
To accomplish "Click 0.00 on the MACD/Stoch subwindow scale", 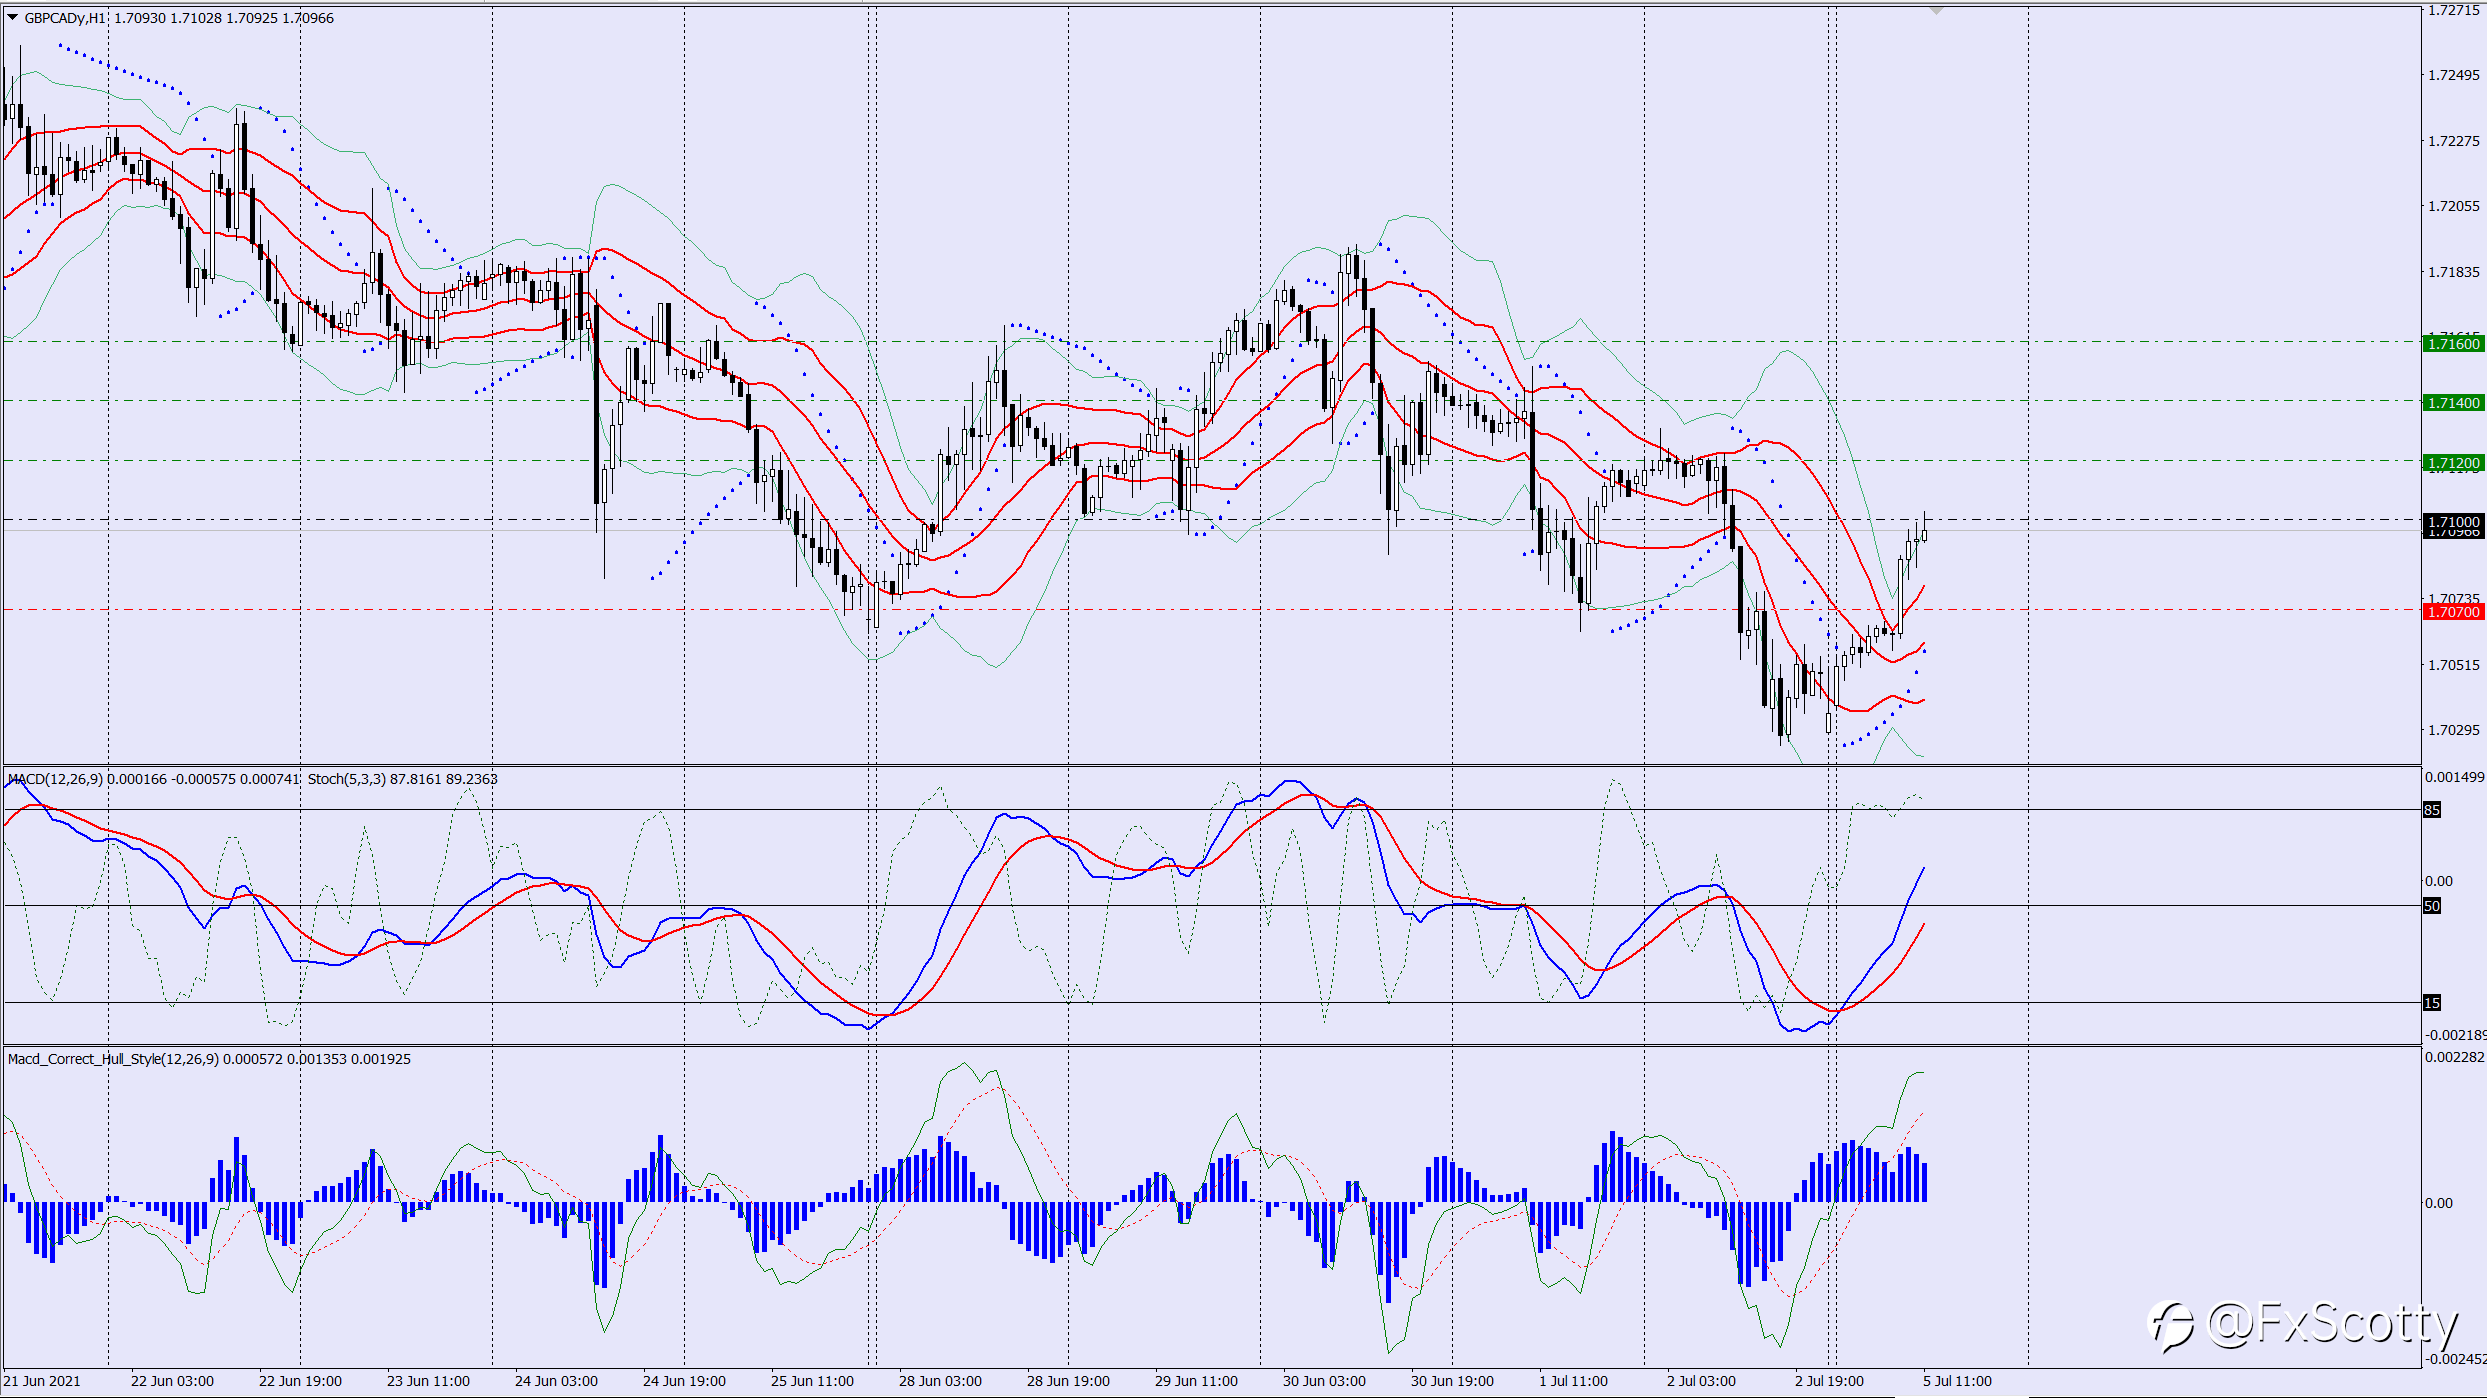I will click(x=2439, y=881).
